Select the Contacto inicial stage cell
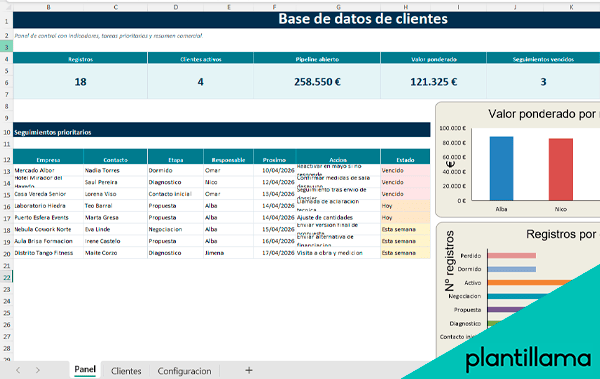The image size is (600, 379). [x=176, y=194]
